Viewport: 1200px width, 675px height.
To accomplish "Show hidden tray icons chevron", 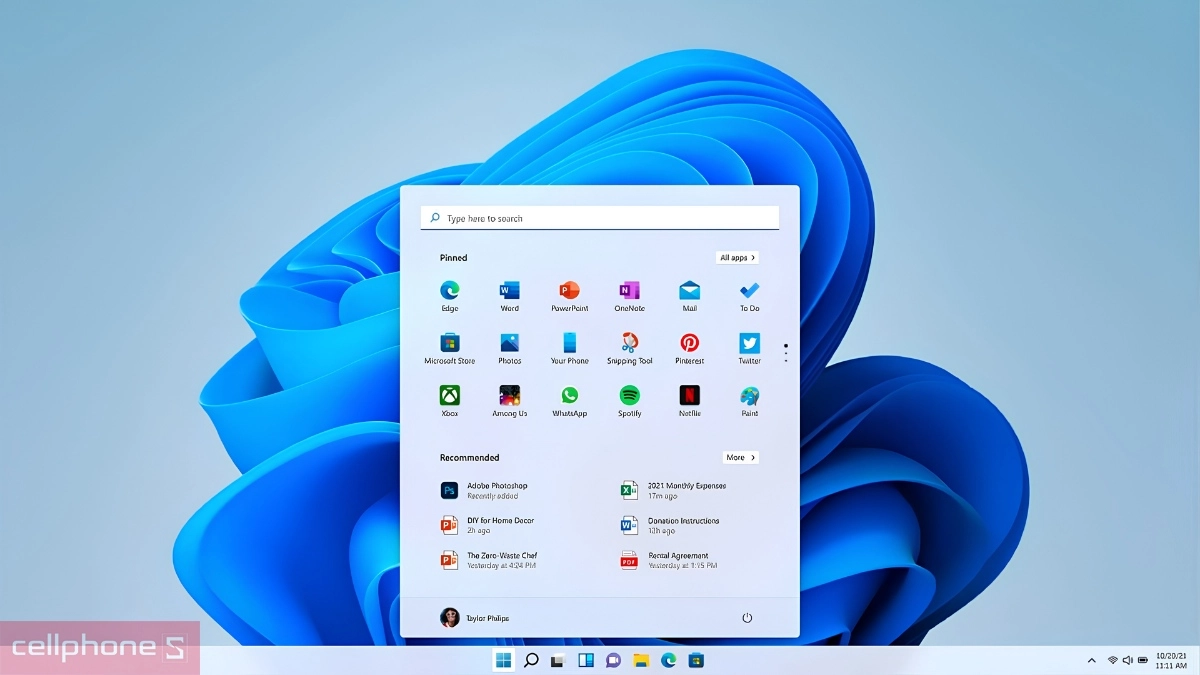I will [1092, 660].
